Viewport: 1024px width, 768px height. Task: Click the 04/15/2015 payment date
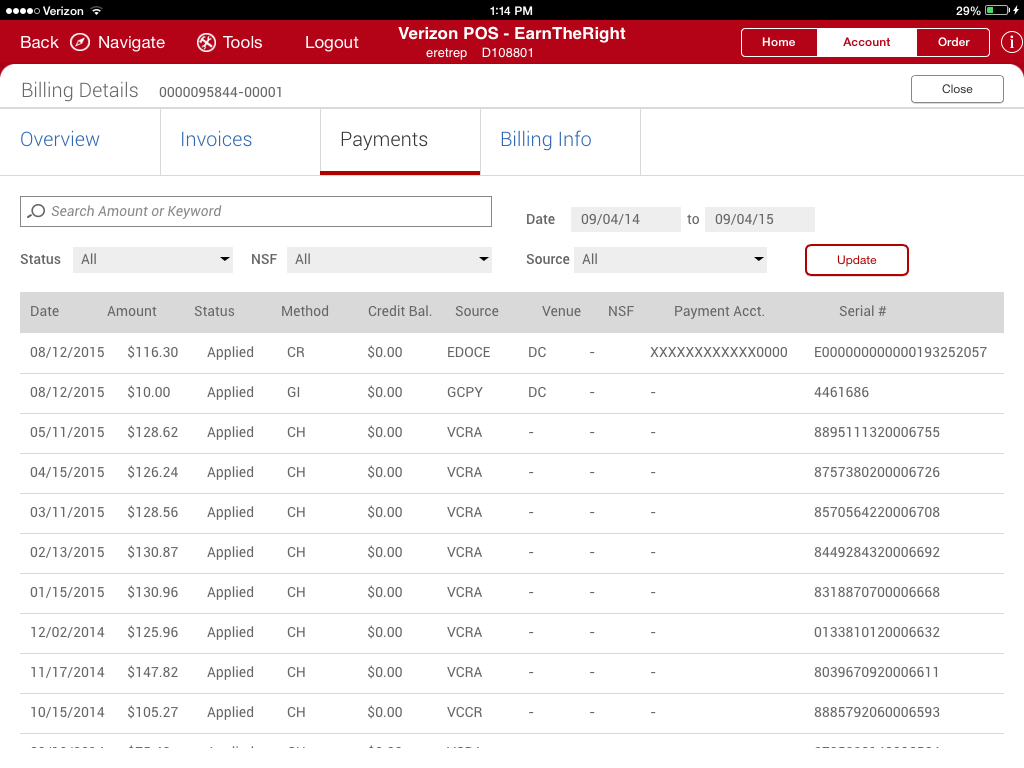[x=67, y=472]
